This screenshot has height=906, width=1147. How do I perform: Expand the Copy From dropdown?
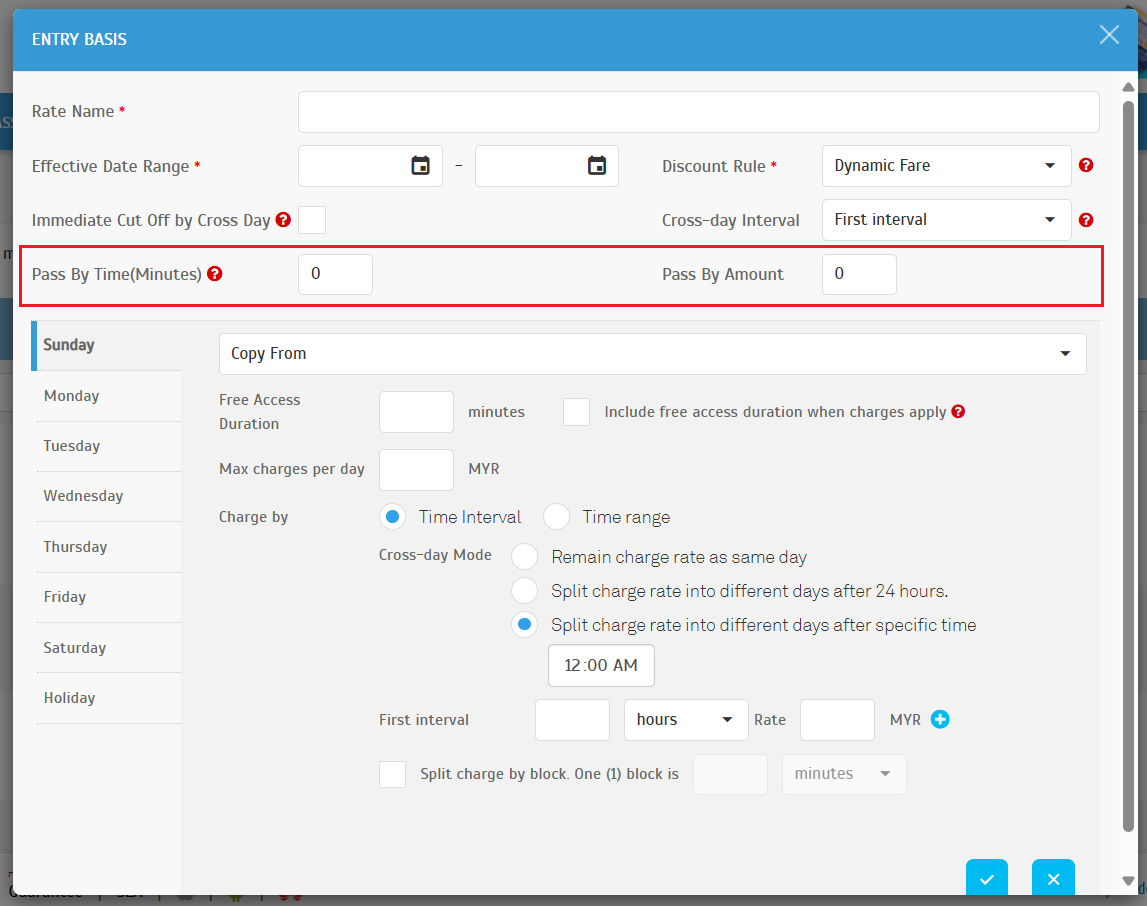[x=652, y=354]
